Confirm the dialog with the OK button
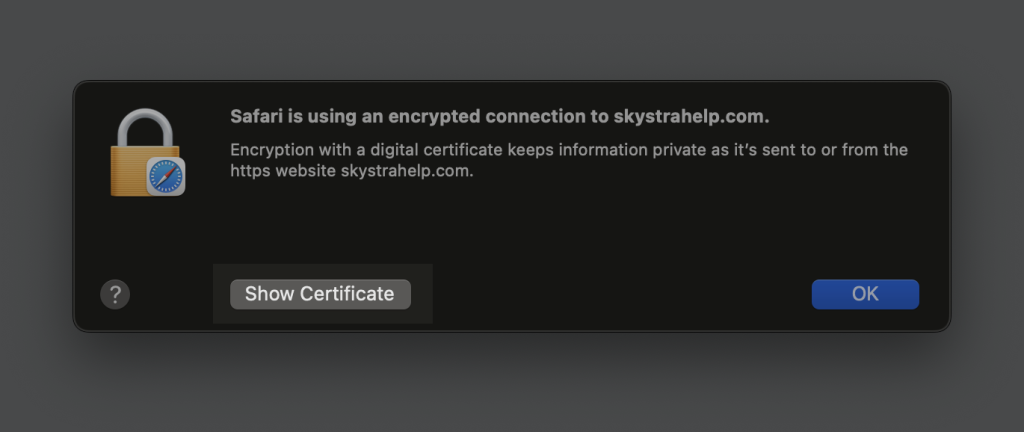The height and width of the screenshot is (432, 1024). click(865, 294)
